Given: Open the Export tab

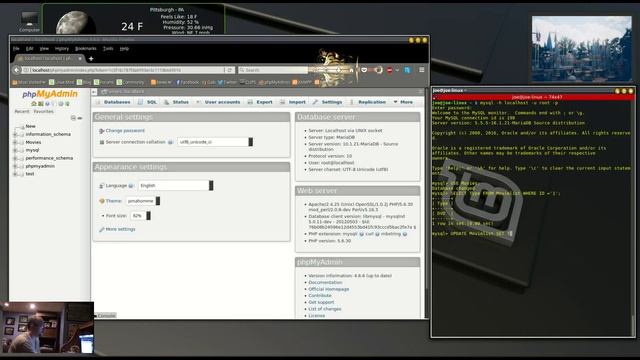Looking at the screenshot, I should tap(260, 102).
